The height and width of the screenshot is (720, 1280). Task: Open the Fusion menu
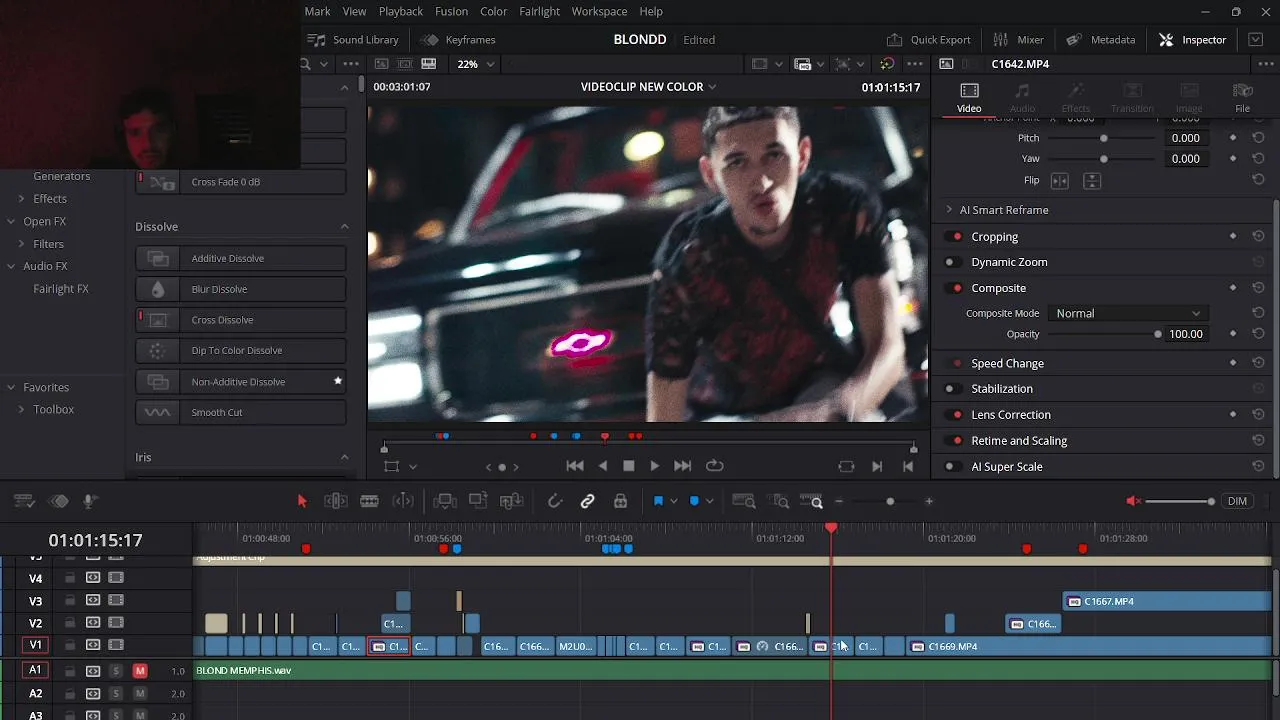452,11
